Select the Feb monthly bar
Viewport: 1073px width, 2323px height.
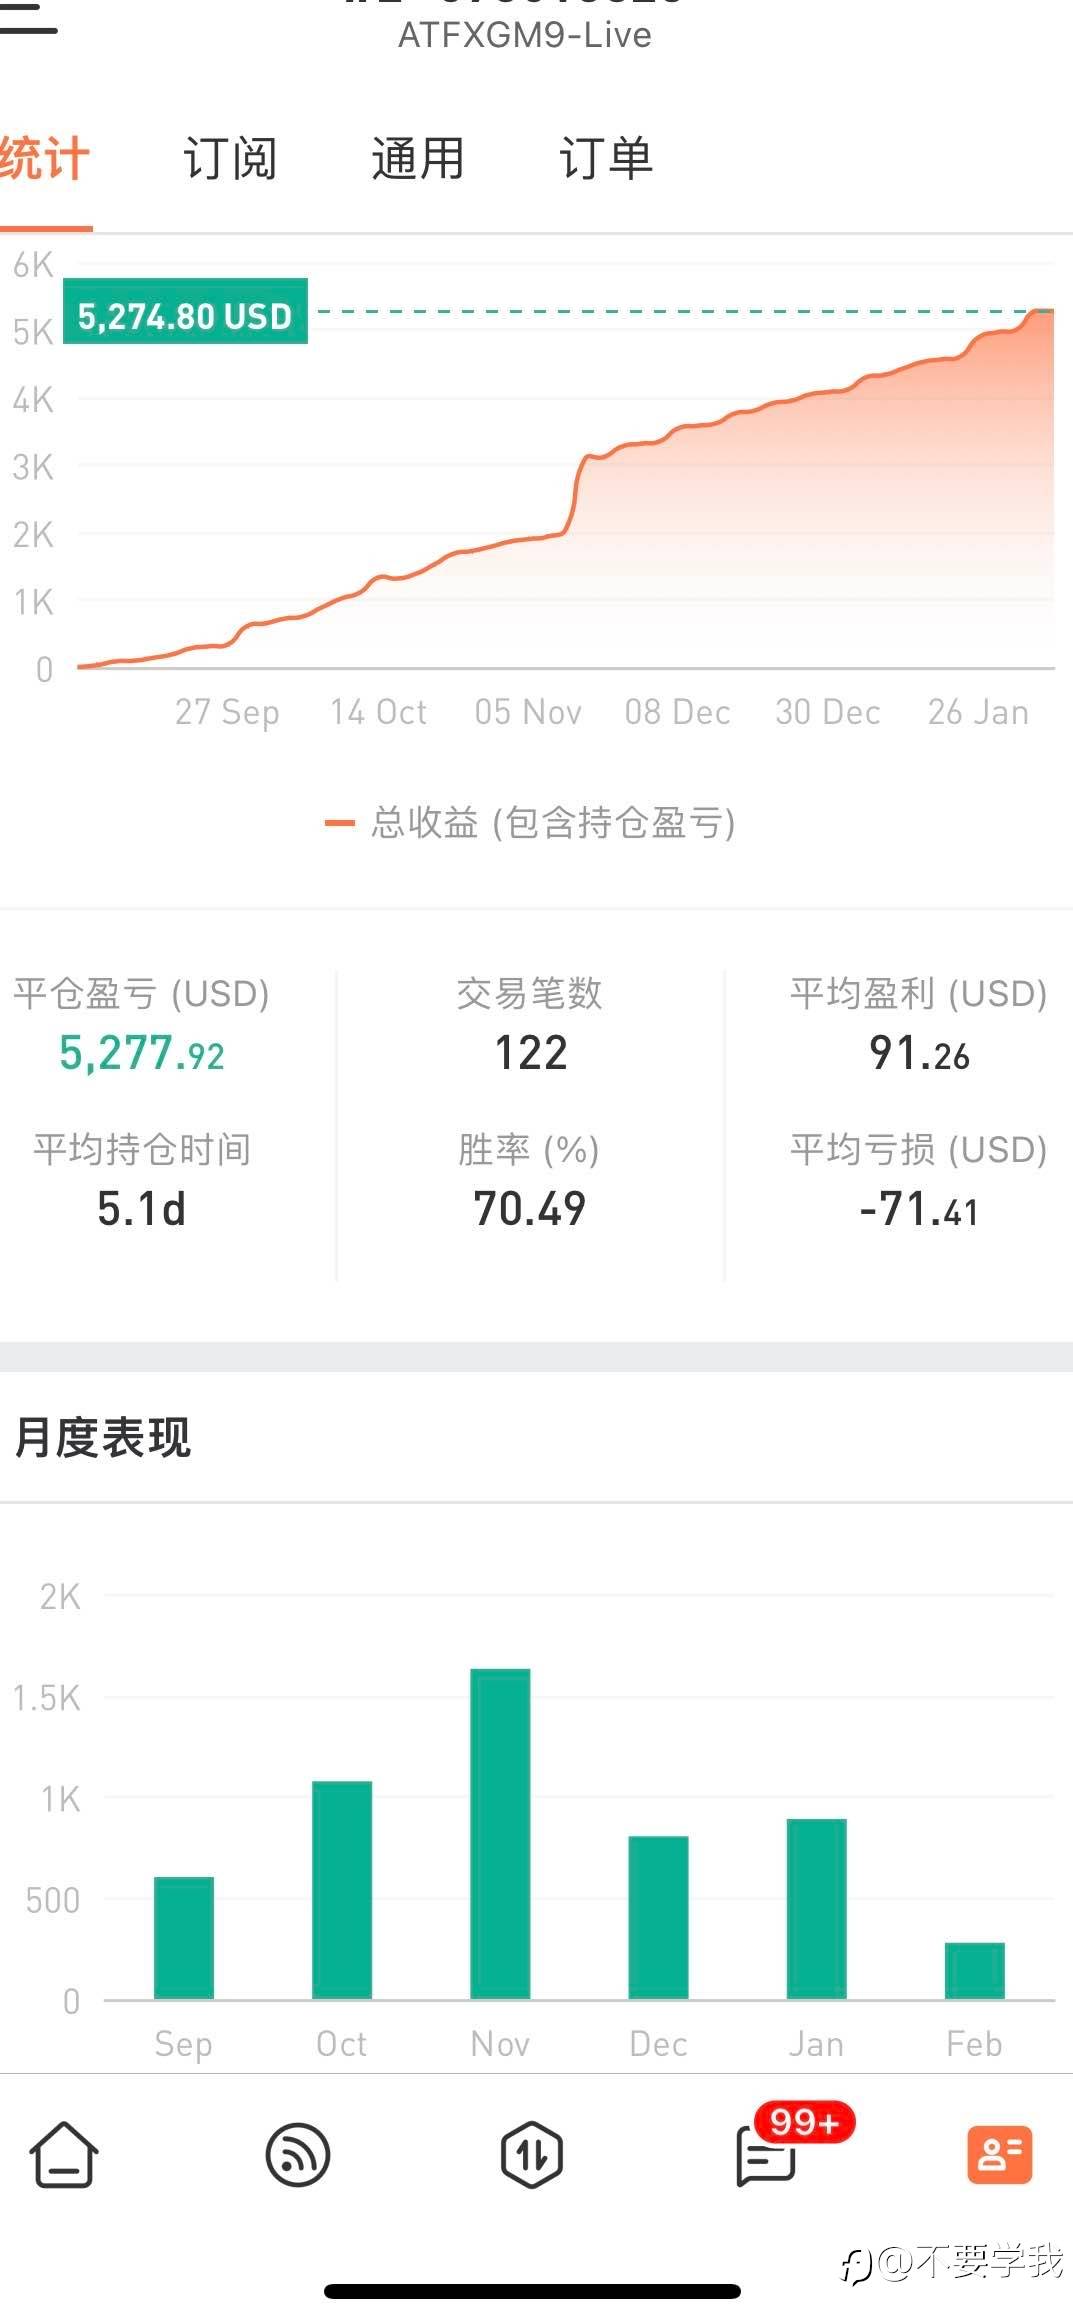click(x=975, y=1970)
